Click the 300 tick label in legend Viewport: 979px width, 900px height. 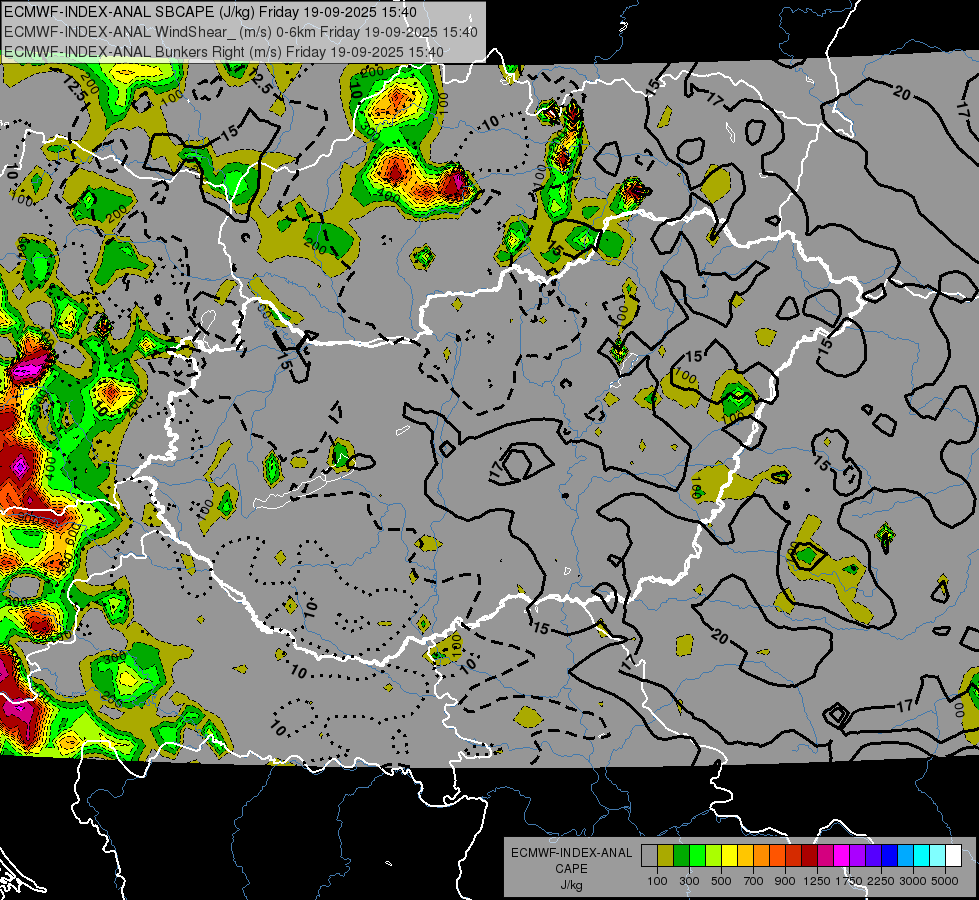(x=689, y=881)
